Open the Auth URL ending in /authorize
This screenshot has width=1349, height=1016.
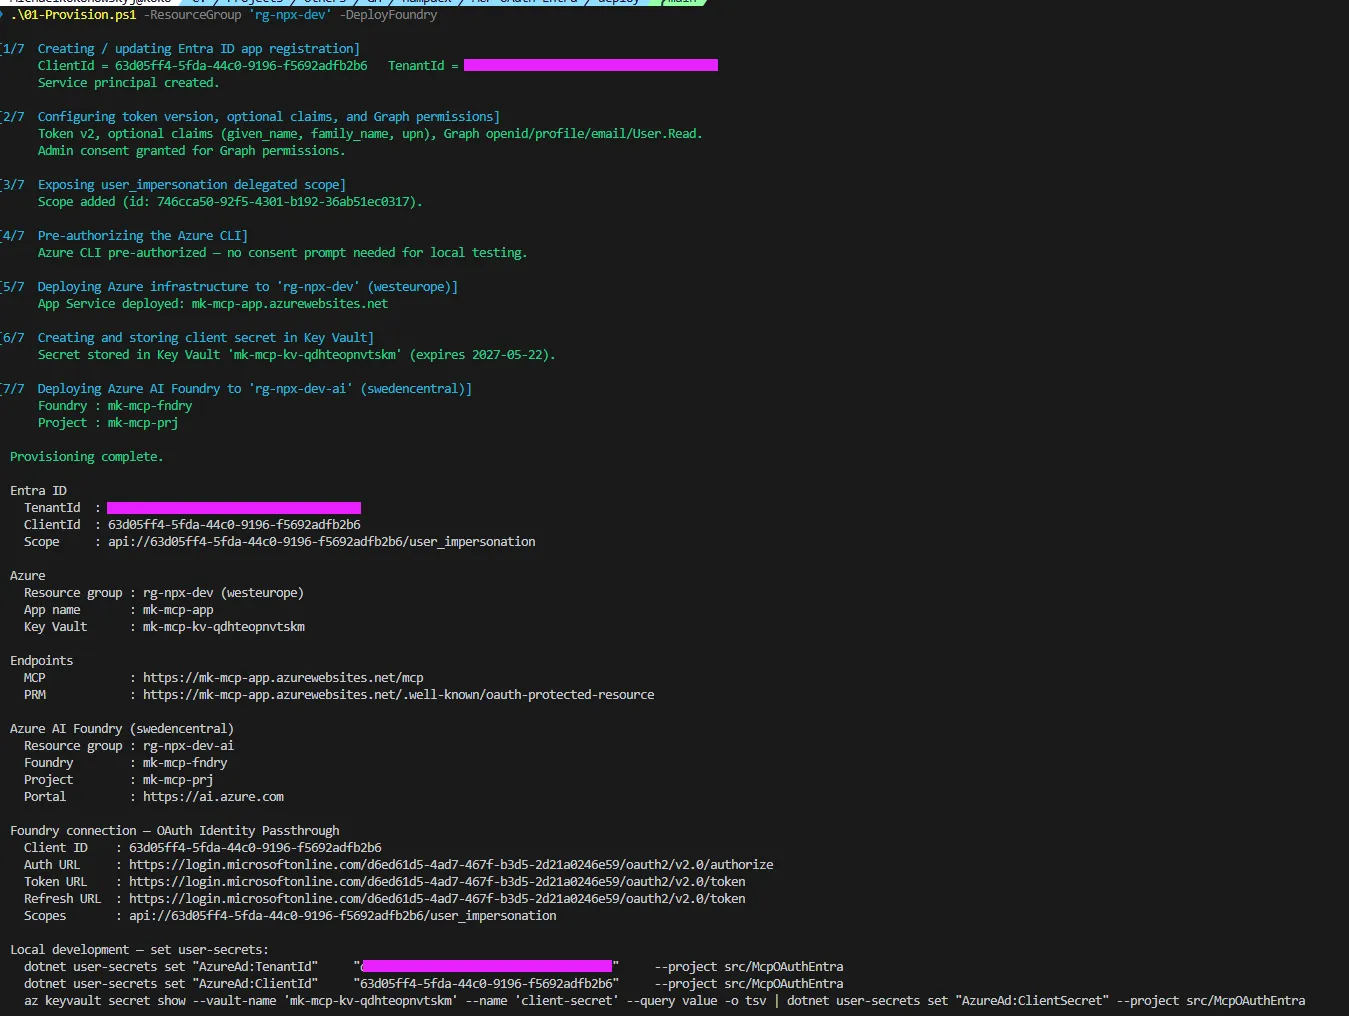coord(451,865)
